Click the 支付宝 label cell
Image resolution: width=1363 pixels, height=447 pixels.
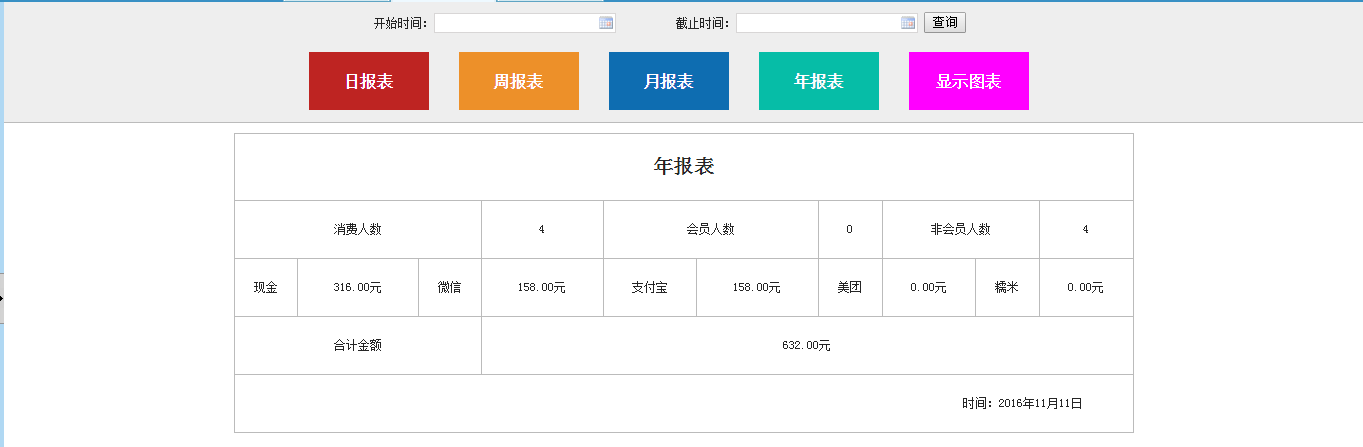click(x=650, y=287)
